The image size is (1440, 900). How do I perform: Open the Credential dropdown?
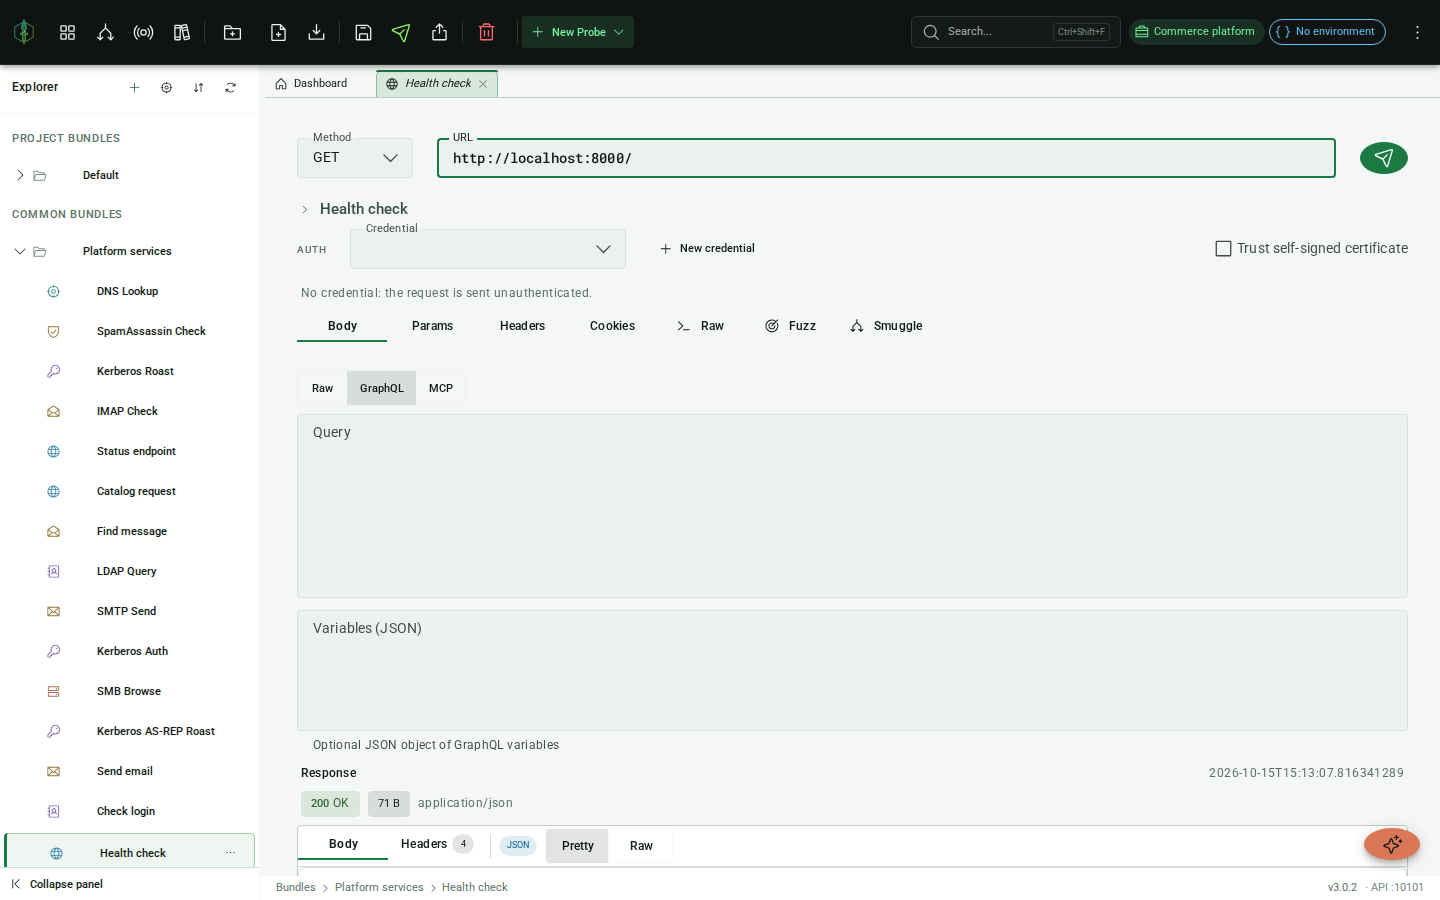(488, 249)
